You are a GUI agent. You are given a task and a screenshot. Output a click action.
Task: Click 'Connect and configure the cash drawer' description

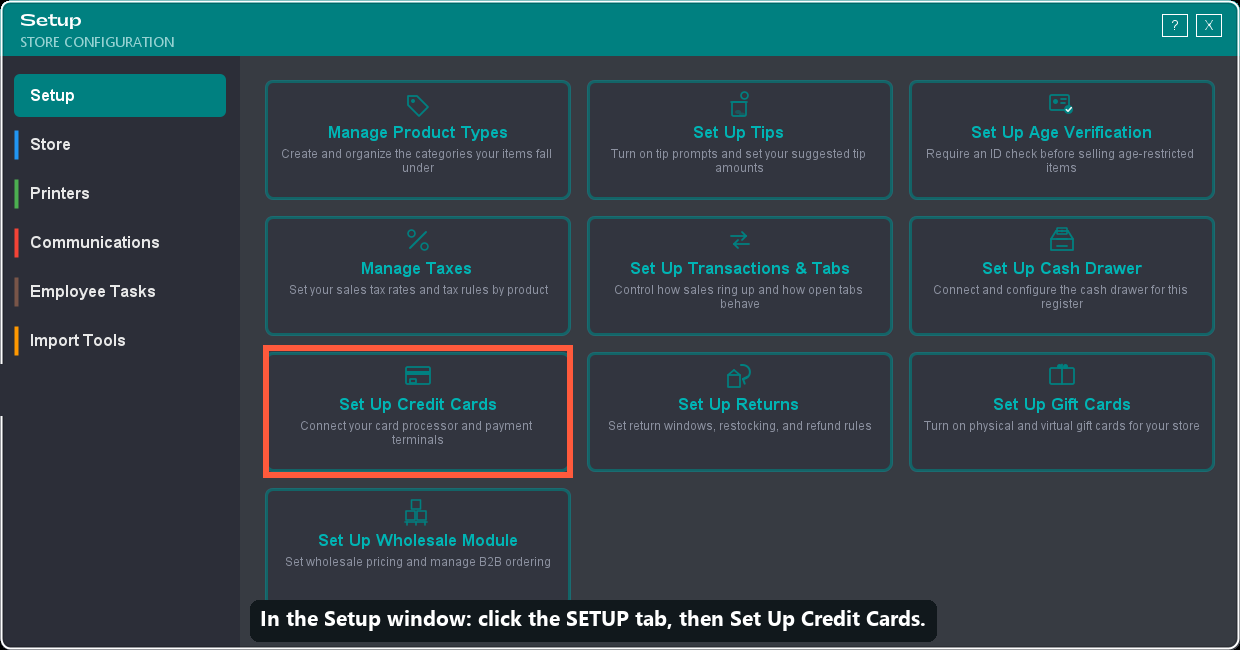[x=1062, y=297]
